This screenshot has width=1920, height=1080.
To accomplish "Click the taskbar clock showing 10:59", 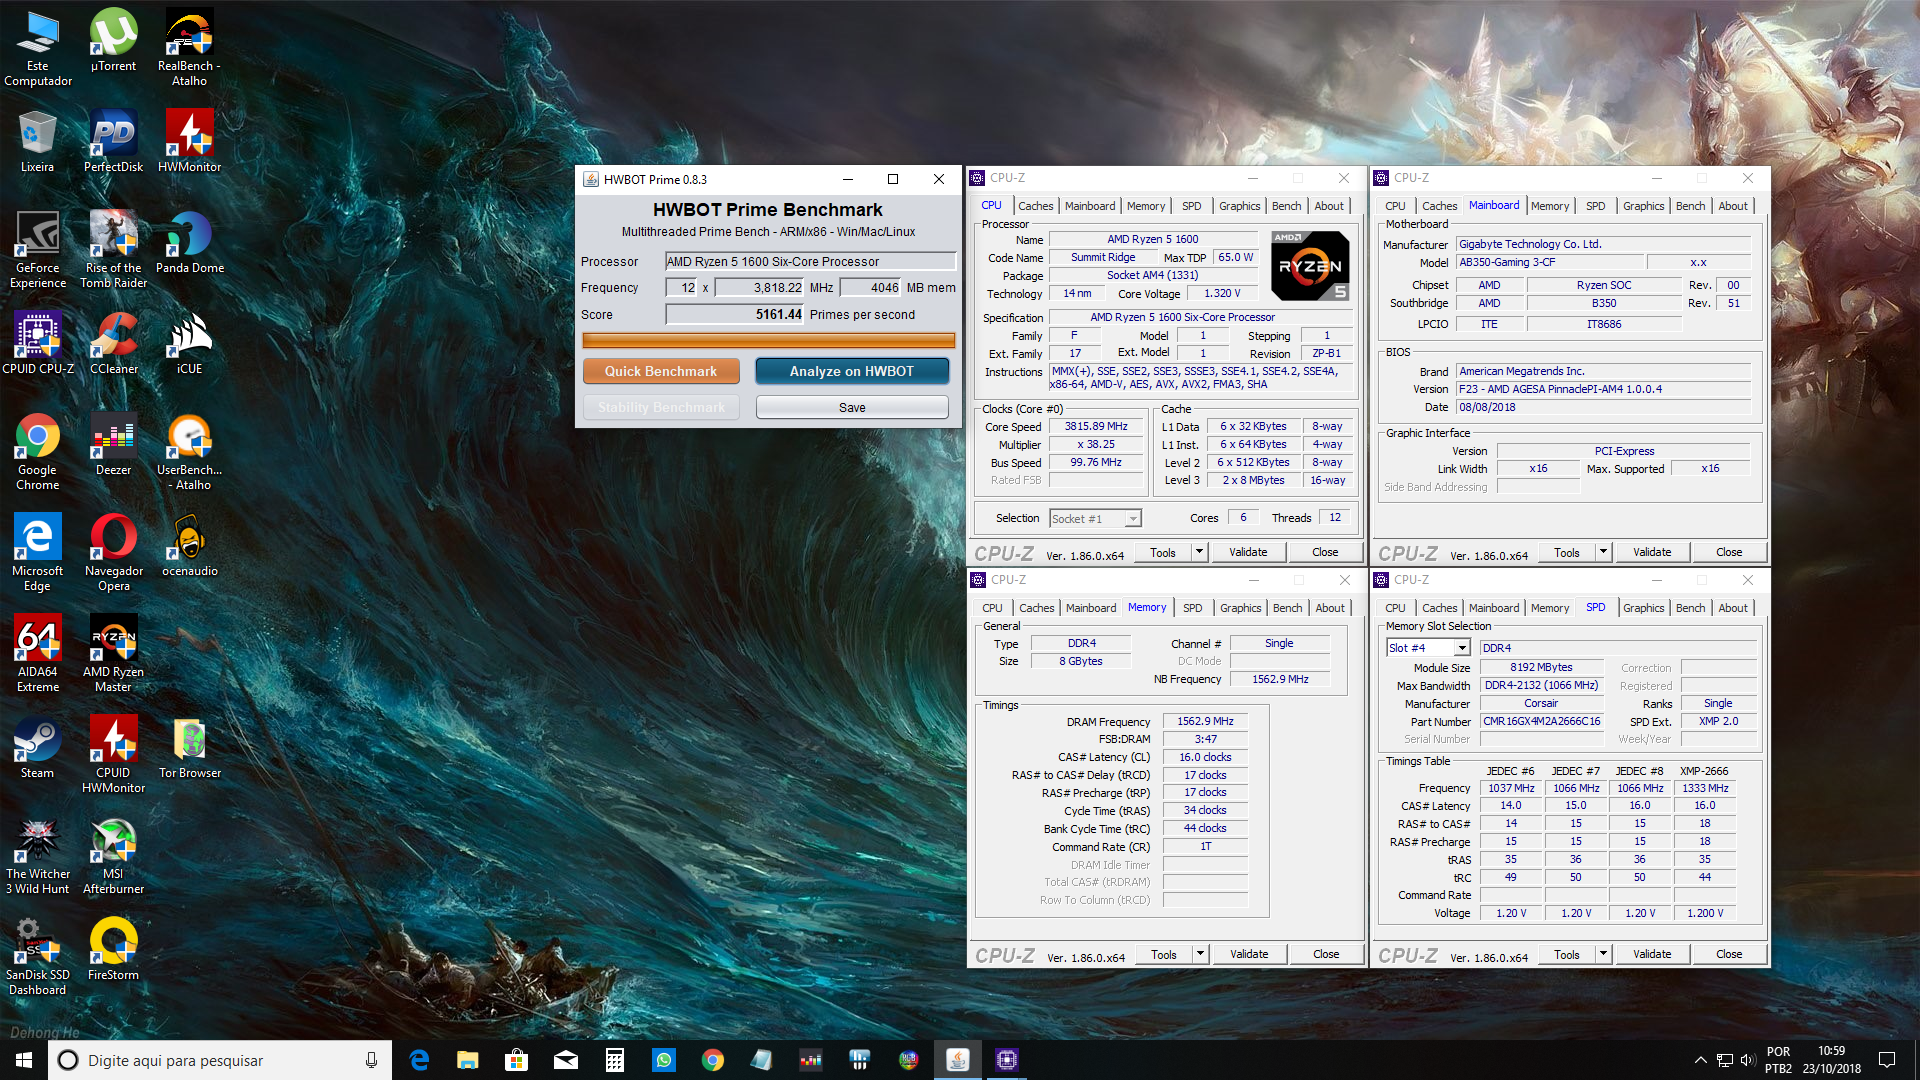I will click(1832, 1060).
